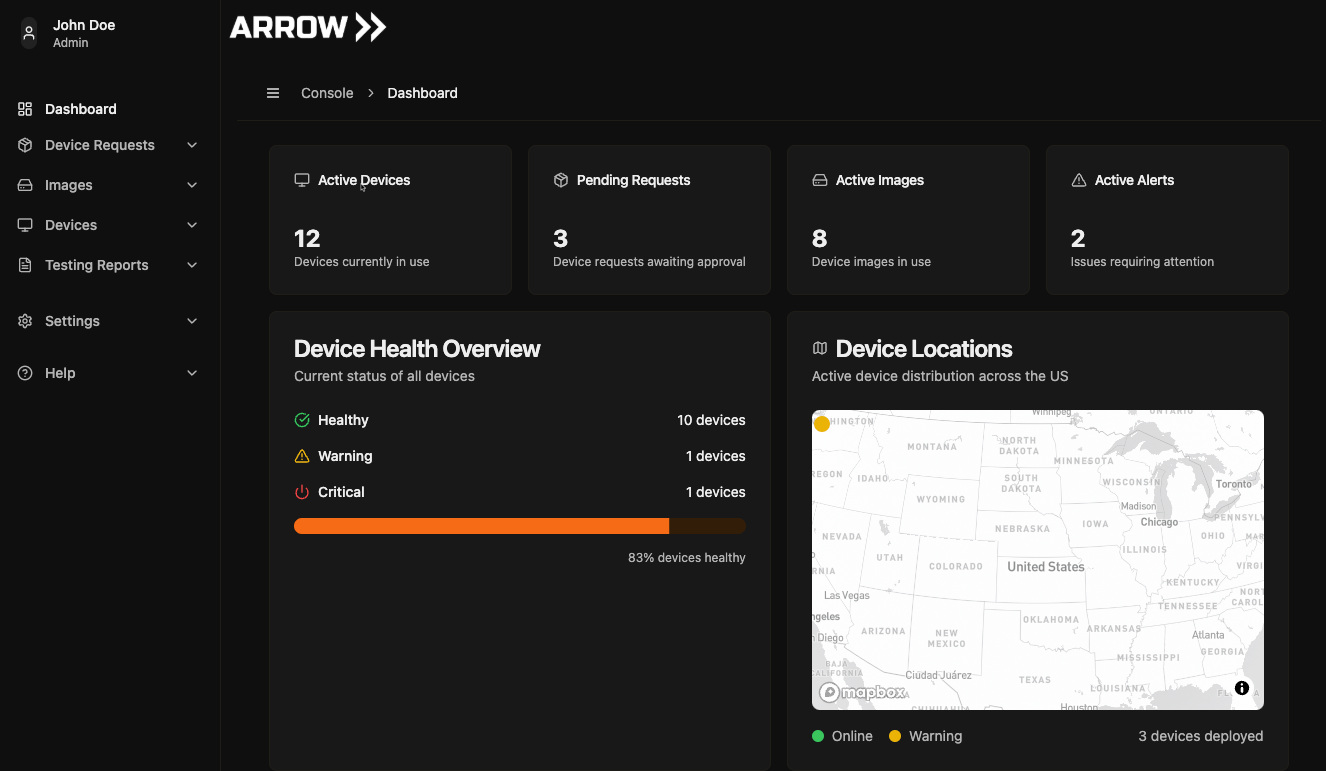1326x771 pixels.
Task: Click the yellow device marker on map
Action: point(822,423)
